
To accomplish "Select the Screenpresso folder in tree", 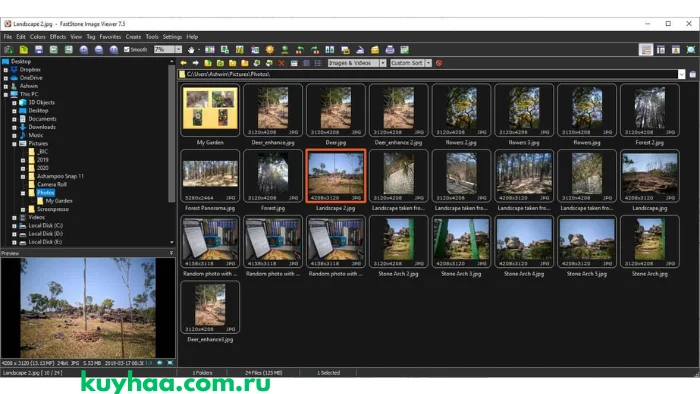I will tap(53, 209).
